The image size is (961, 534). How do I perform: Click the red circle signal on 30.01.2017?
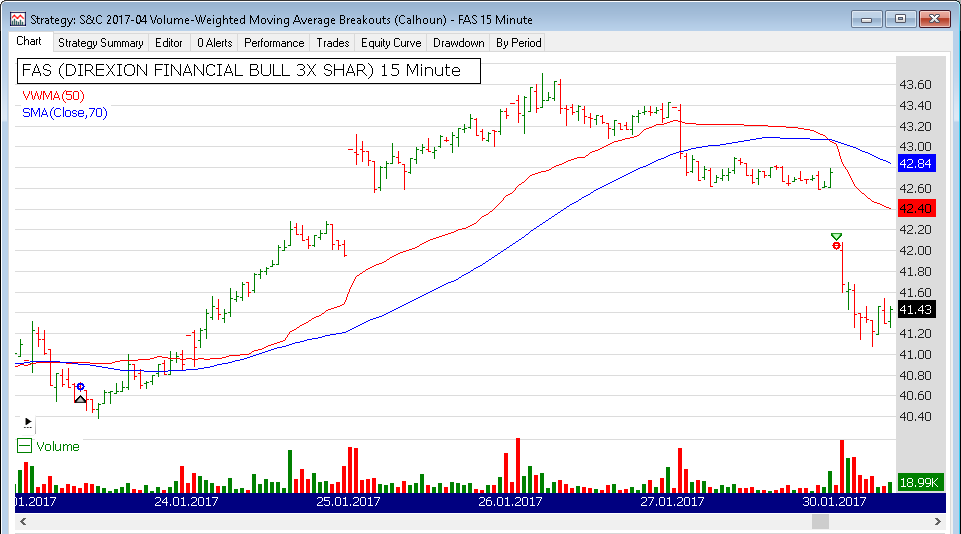coord(836,246)
